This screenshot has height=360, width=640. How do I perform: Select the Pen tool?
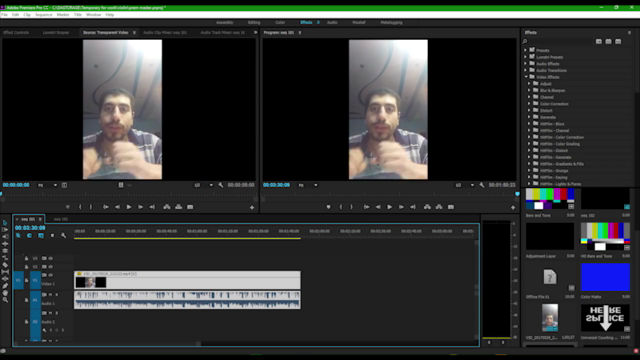5,286
